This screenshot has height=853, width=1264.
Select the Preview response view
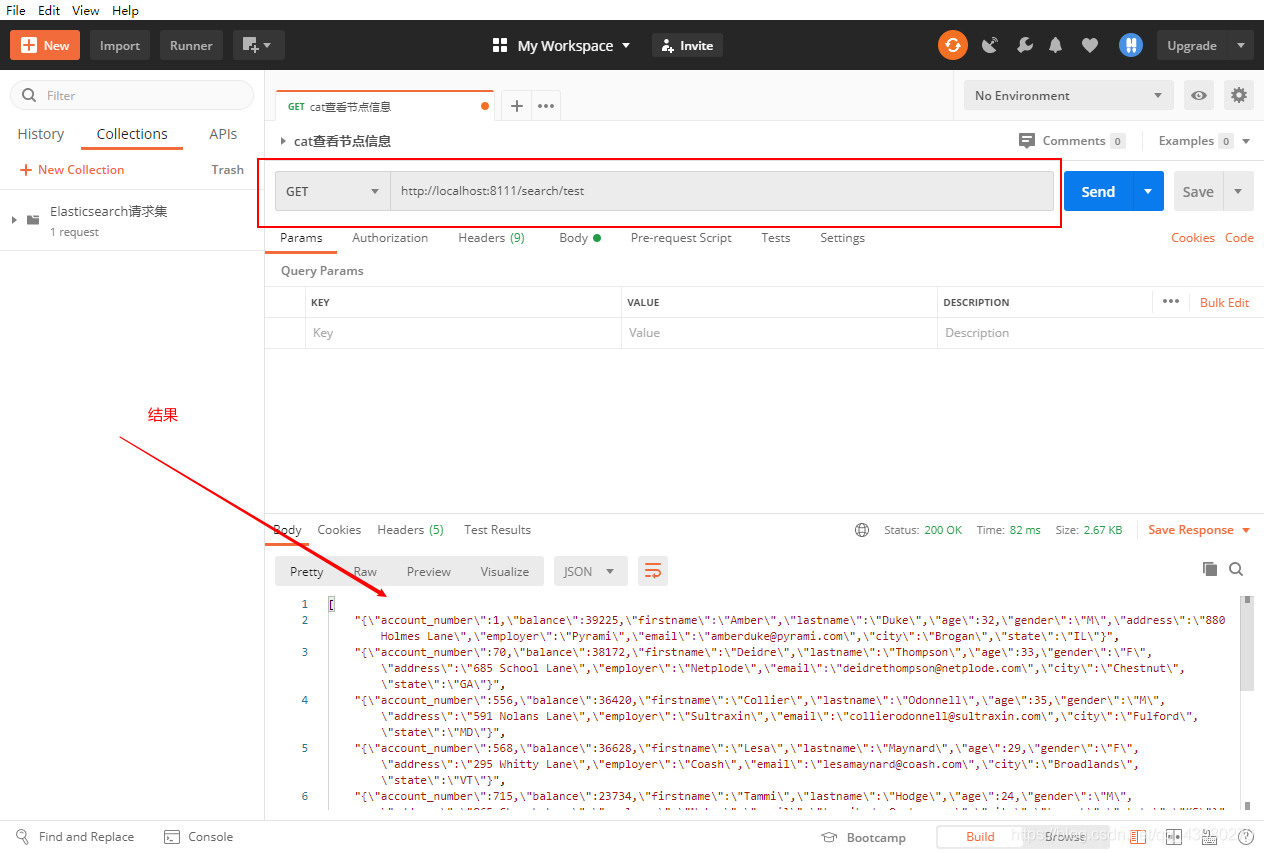tap(429, 572)
